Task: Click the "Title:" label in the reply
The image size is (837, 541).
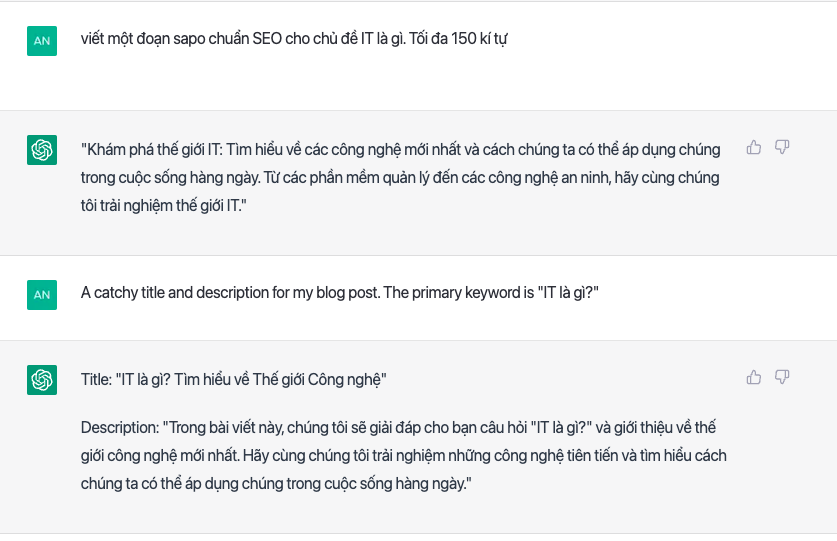Action: [x=96, y=380]
